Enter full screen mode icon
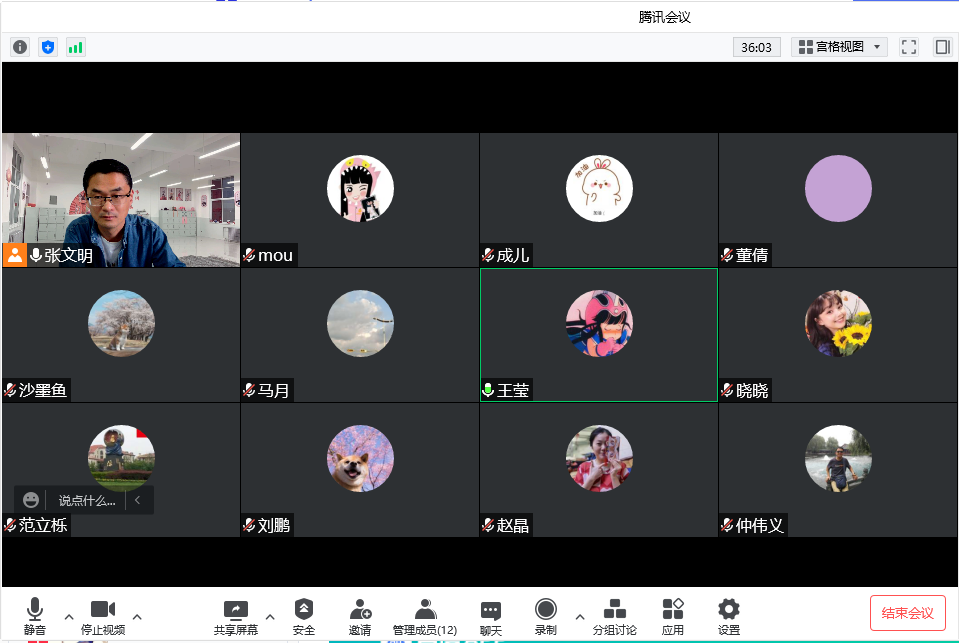The height and width of the screenshot is (643, 959). [908, 47]
